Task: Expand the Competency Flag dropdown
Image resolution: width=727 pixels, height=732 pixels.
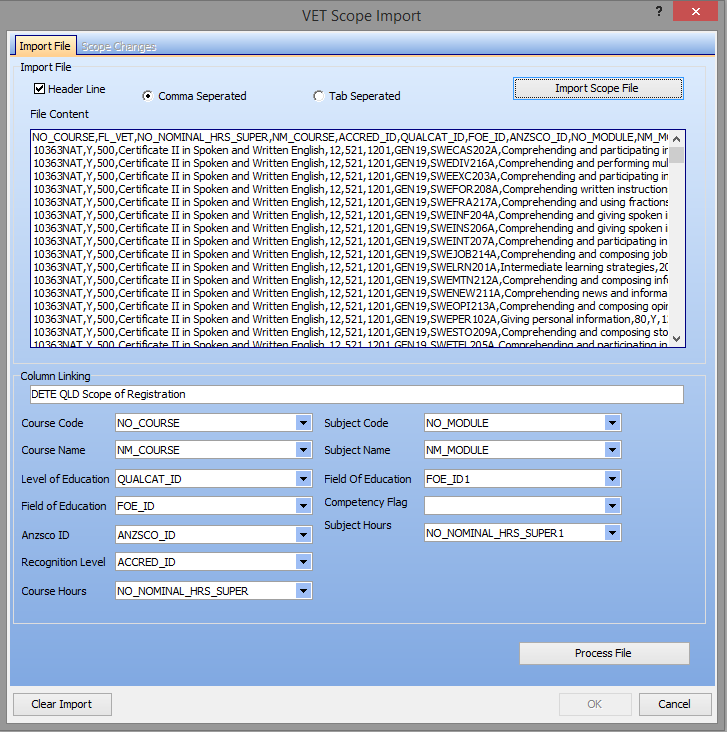Action: [612, 506]
